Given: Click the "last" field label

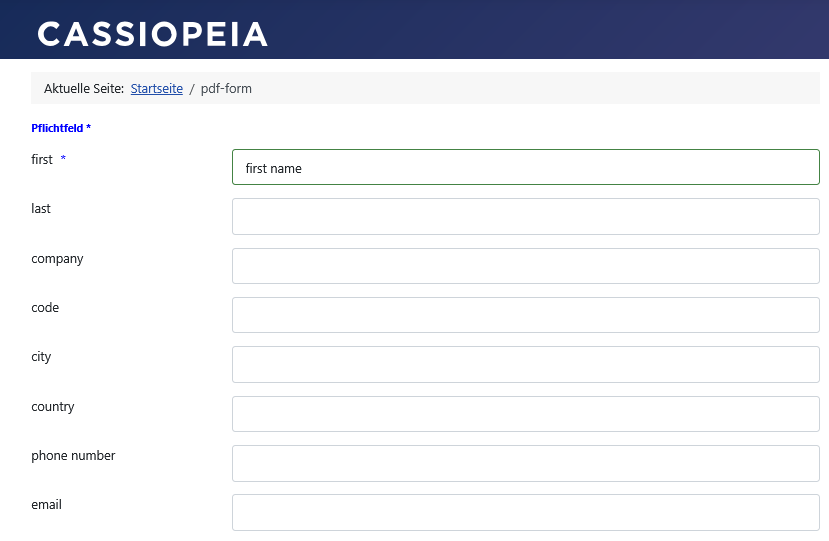Looking at the screenshot, I should click(x=41, y=208).
